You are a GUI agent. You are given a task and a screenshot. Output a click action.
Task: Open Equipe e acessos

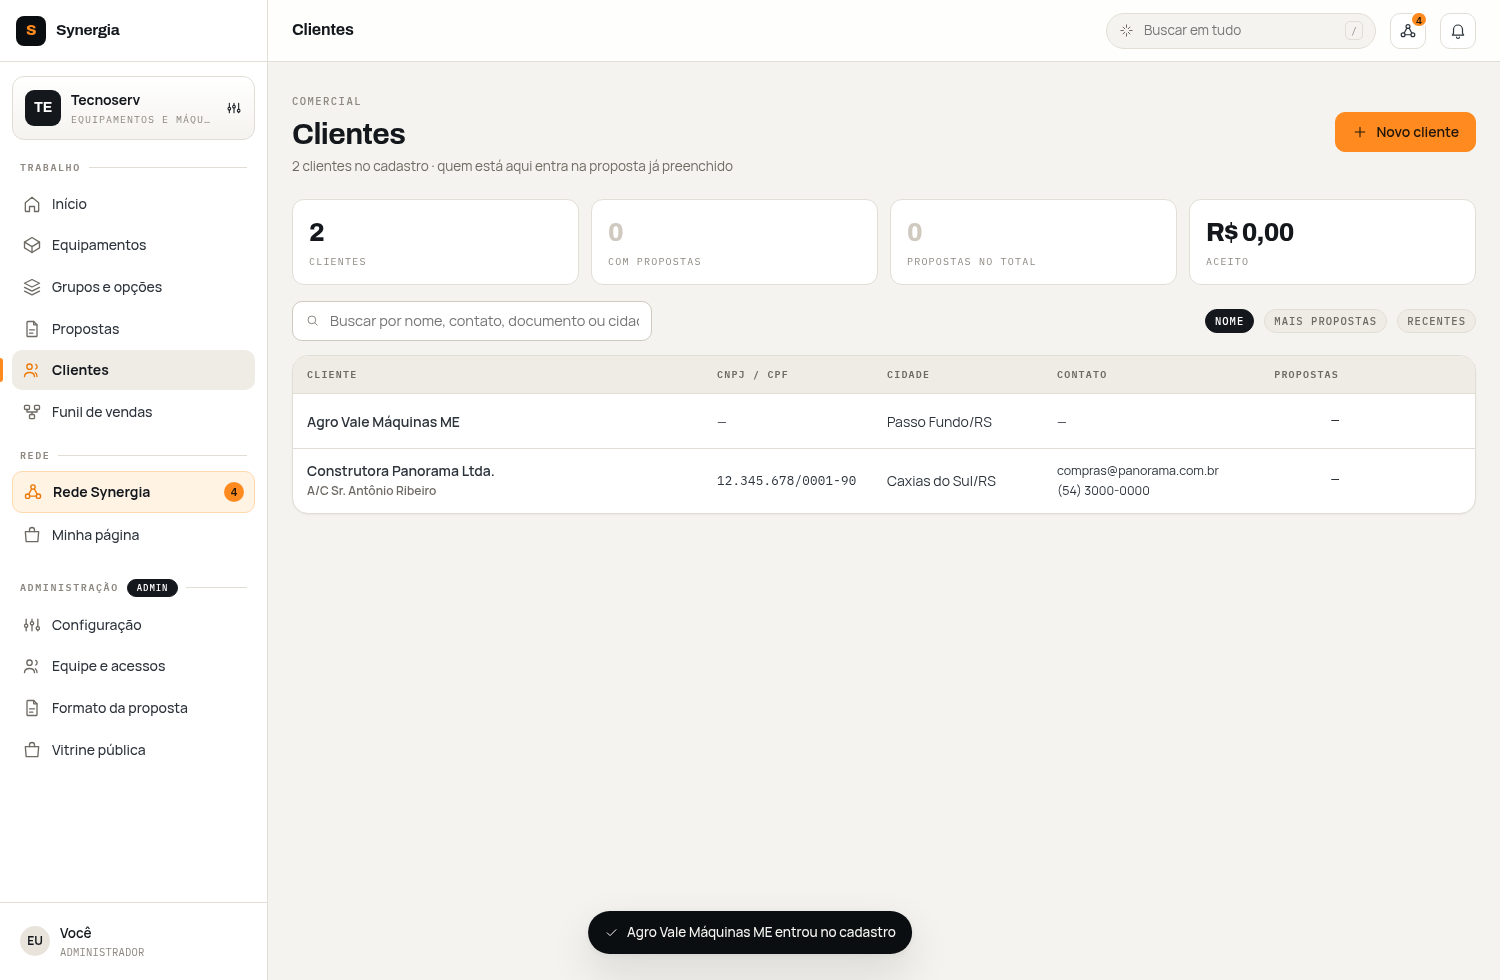pyautogui.click(x=133, y=666)
